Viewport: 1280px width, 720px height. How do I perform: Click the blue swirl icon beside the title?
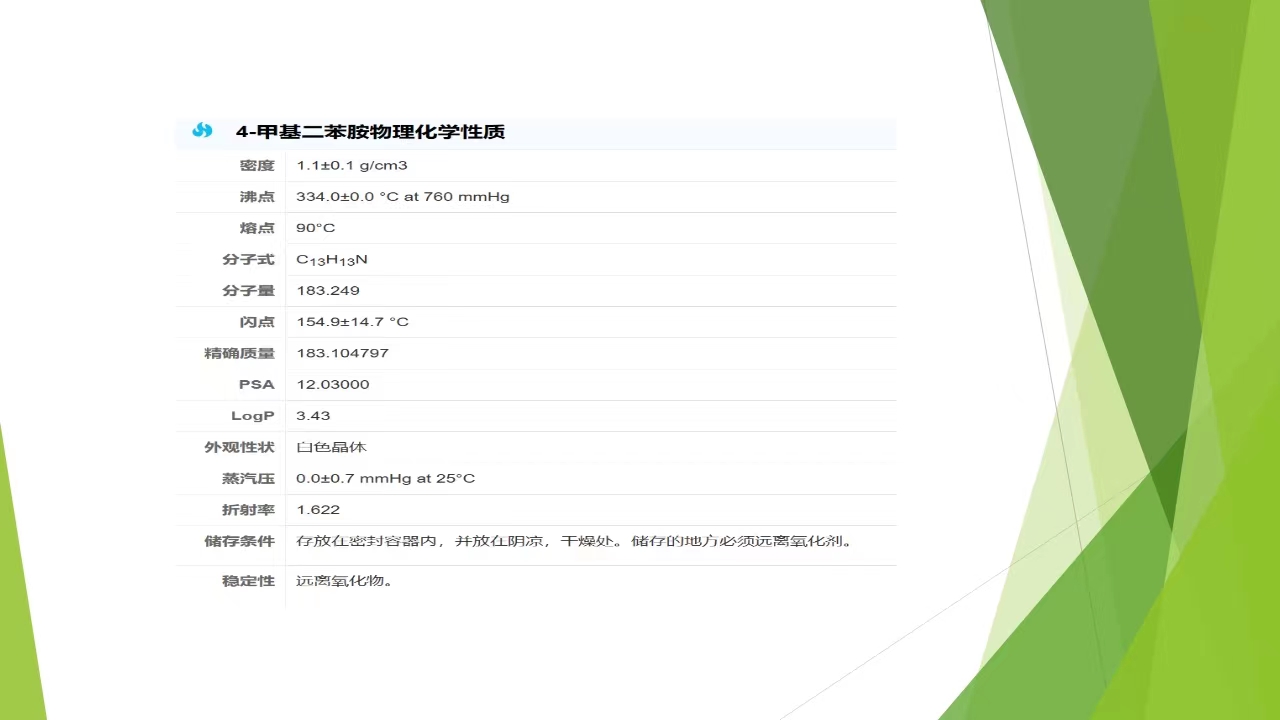point(202,131)
